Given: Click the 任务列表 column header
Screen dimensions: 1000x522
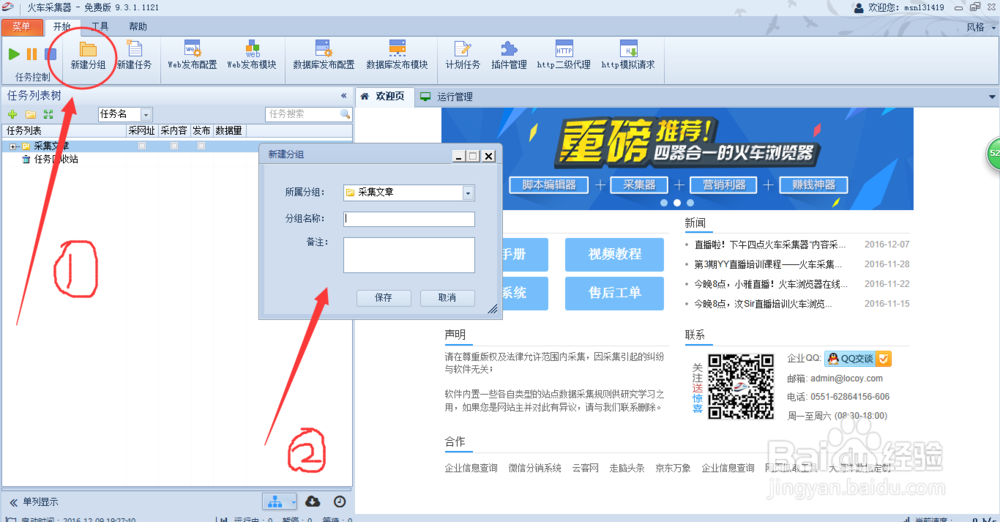Looking at the screenshot, I should pyautogui.click(x=64, y=131).
